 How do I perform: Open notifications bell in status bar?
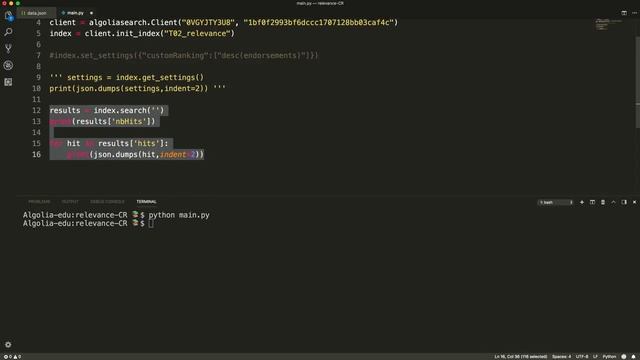pyautogui.click(x=633, y=357)
